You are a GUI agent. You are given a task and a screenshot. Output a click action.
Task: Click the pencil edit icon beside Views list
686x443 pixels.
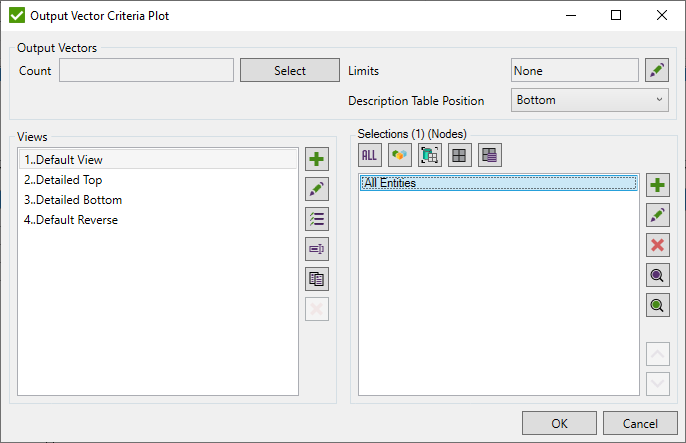pos(317,189)
